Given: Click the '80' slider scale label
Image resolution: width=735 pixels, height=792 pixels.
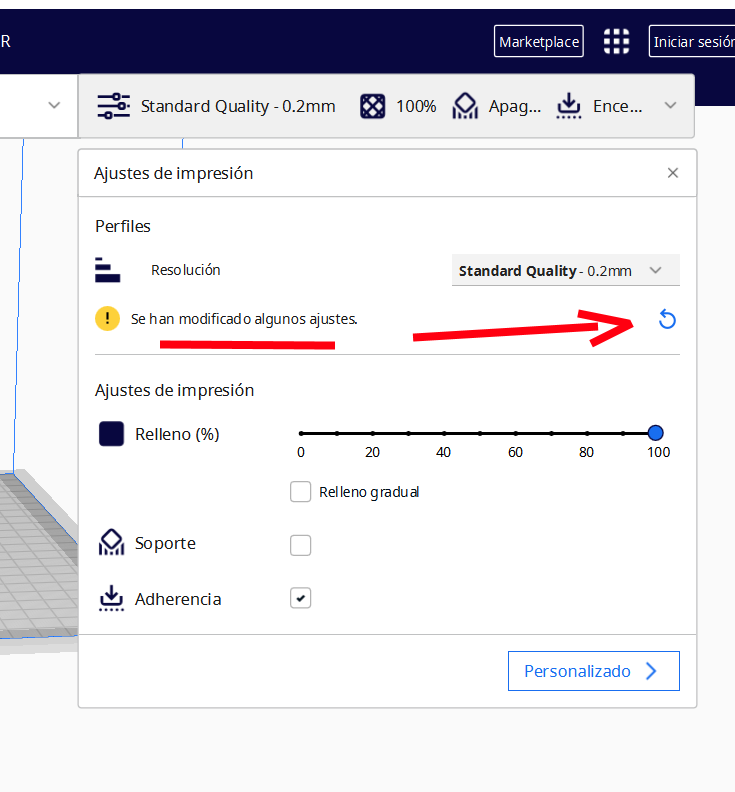Looking at the screenshot, I should pyautogui.click(x=586, y=452).
